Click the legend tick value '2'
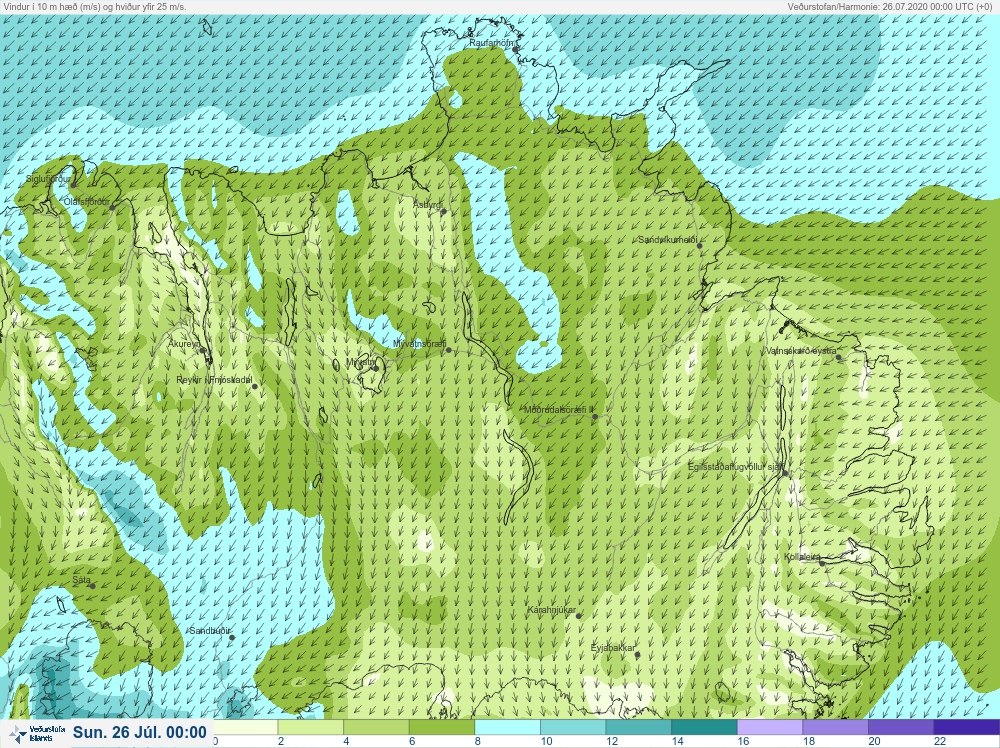The image size is (1000, 748). pos(281,741)
